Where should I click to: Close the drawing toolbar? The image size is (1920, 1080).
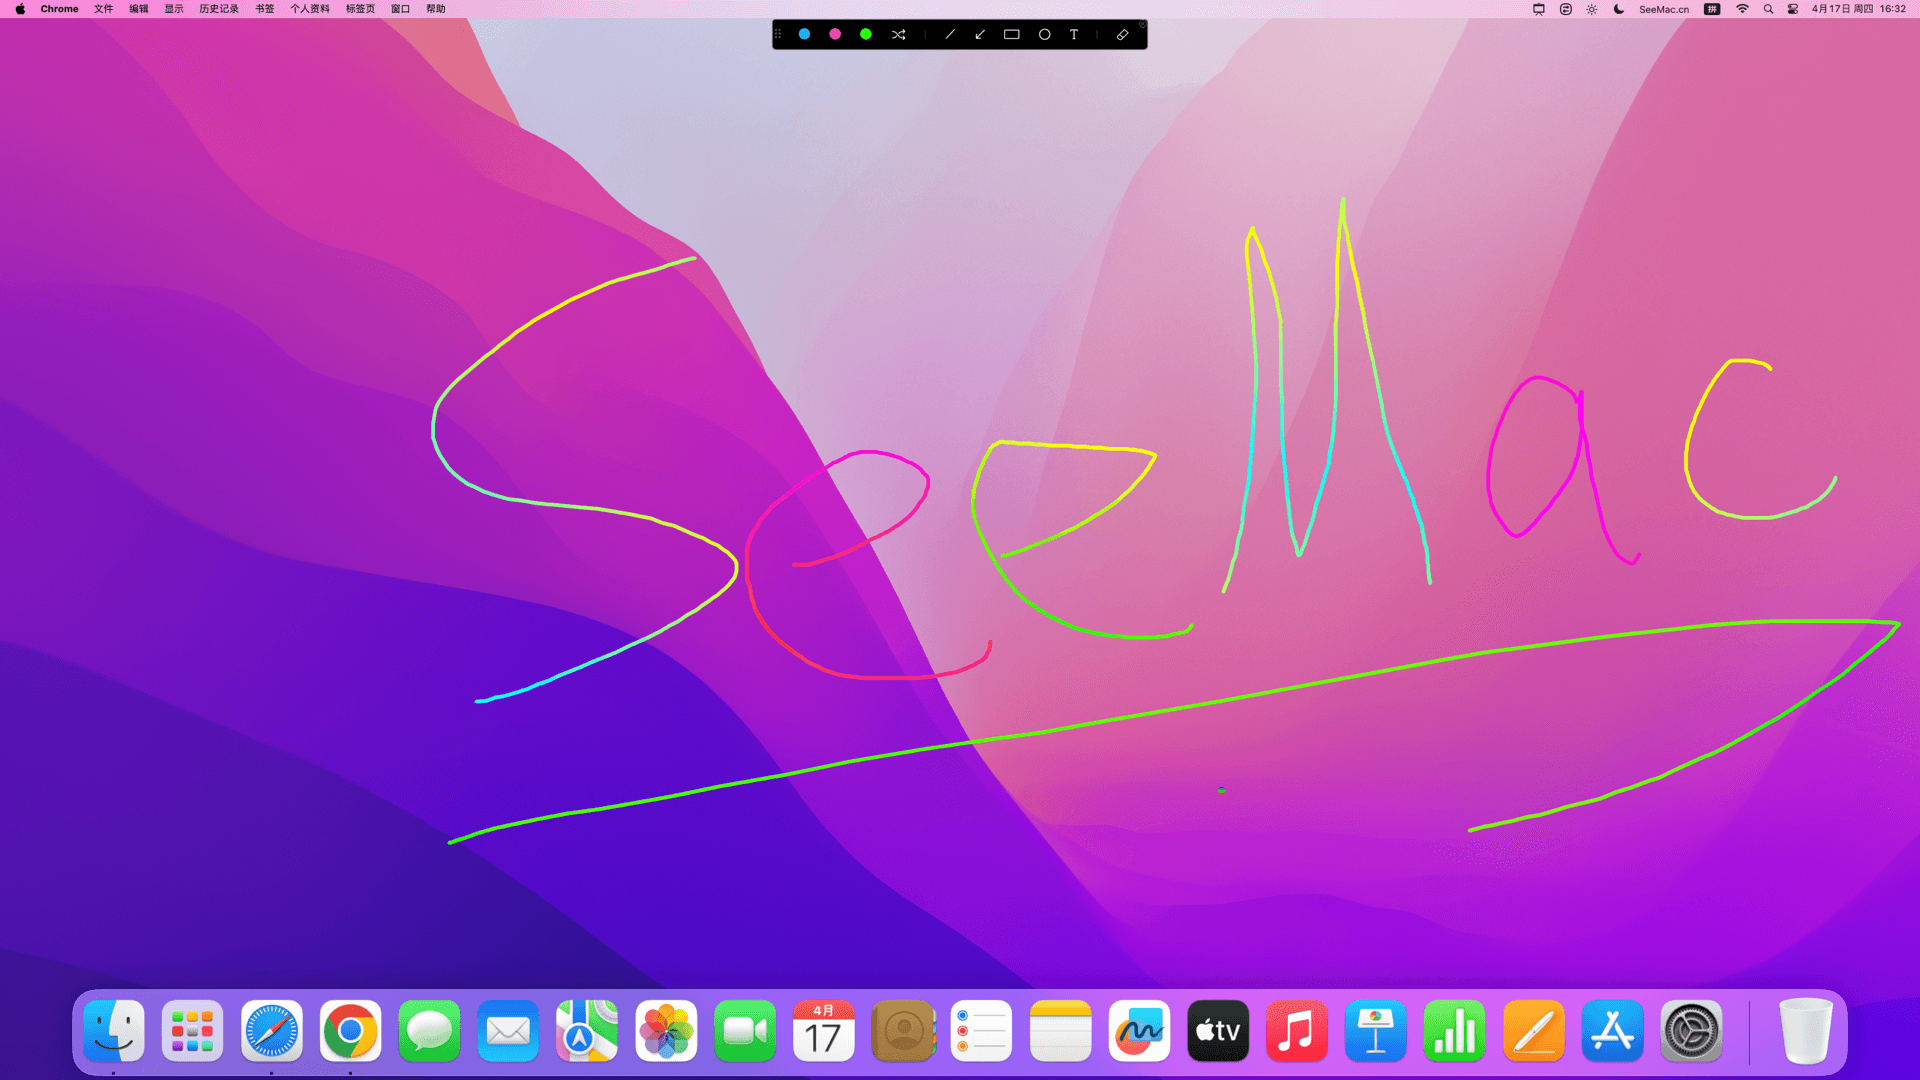click(1142, 24)
